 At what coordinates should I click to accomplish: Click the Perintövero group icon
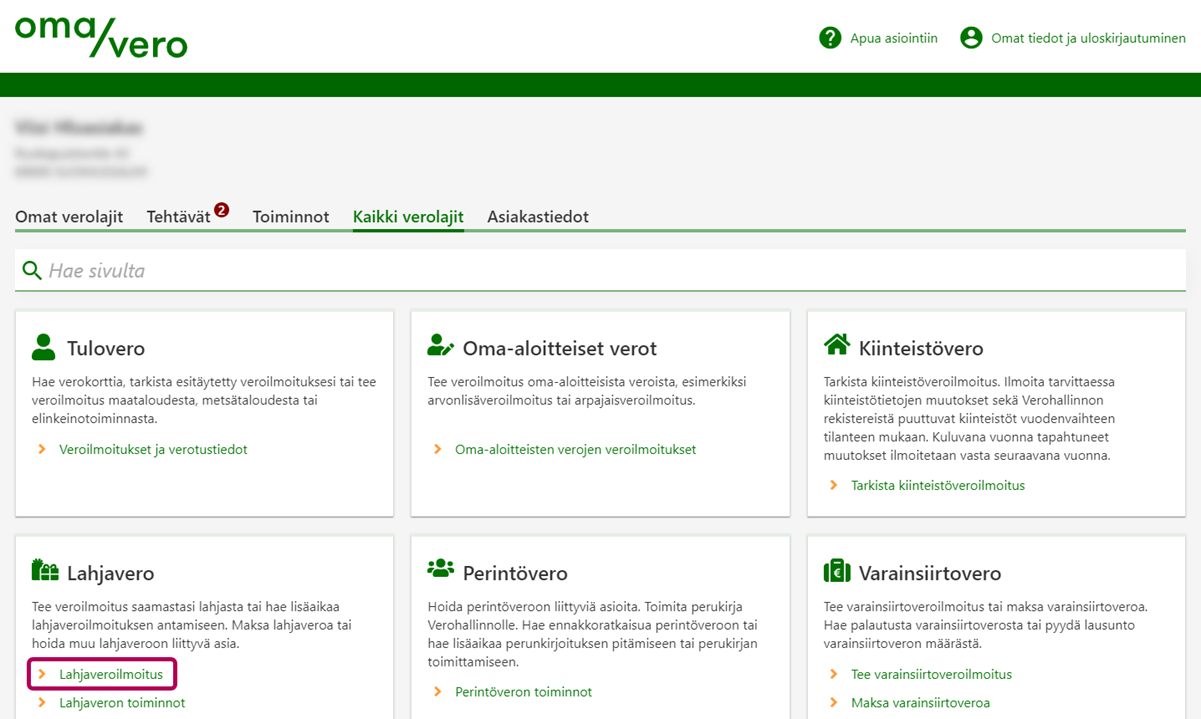(440, 569)
